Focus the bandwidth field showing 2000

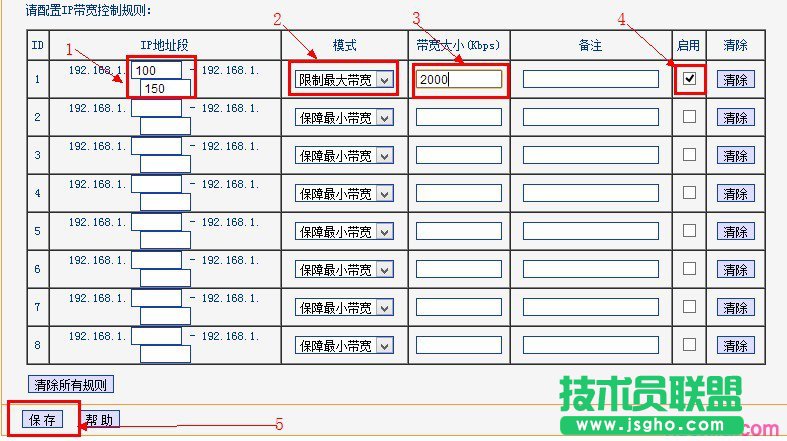[x=459, y=80]
